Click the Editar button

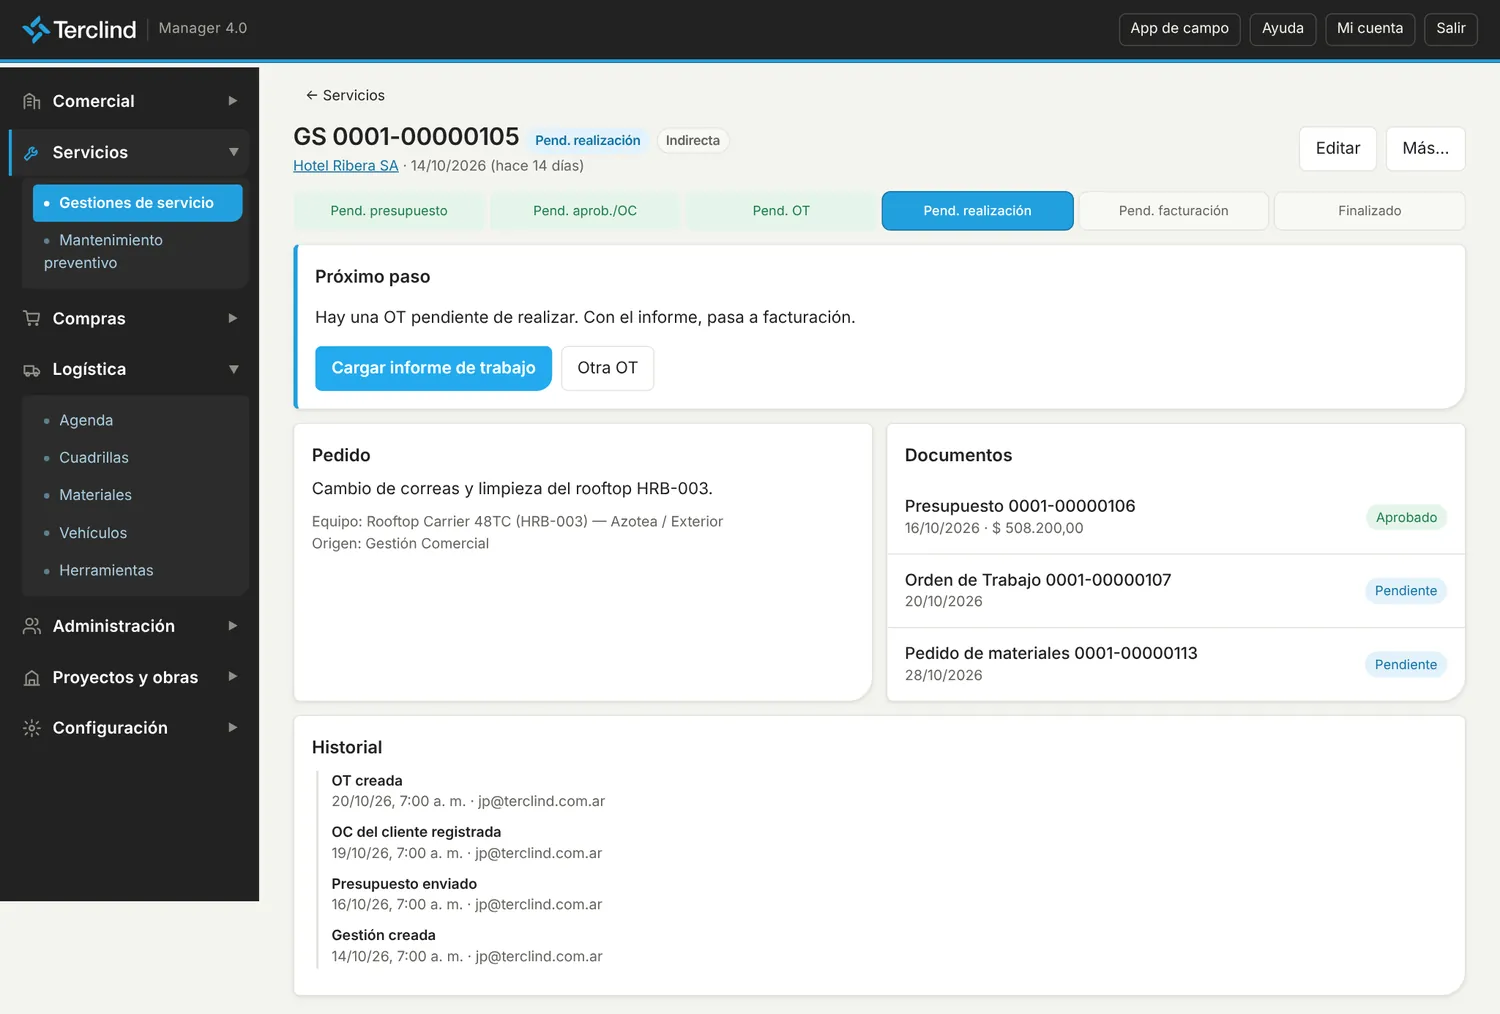1338,149
